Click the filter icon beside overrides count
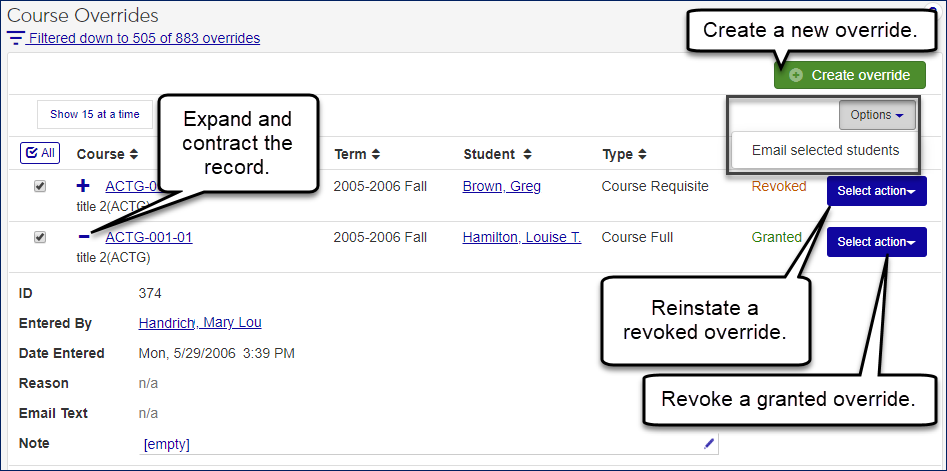This screenshot has width=947, height=471. click(x=16, y=38)
